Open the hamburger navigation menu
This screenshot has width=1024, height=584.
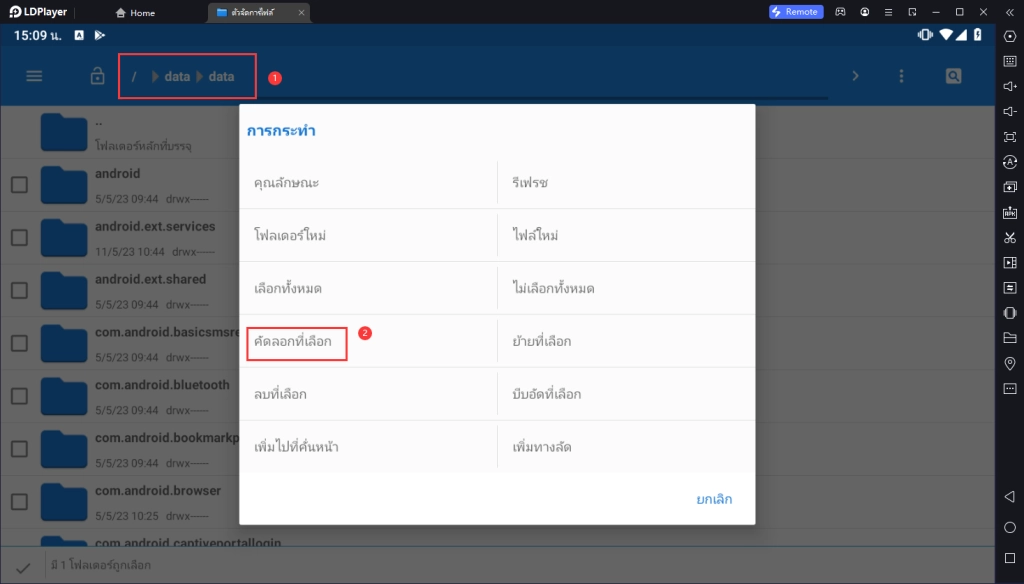[x=34, y=76]
